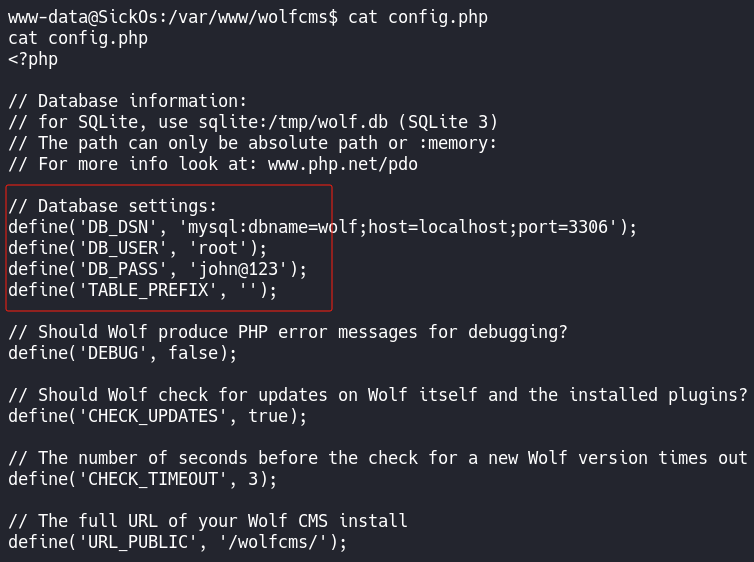Click the DB_DSN define line
The width and height of the screenshot is (754, 562).
(322, 227)
